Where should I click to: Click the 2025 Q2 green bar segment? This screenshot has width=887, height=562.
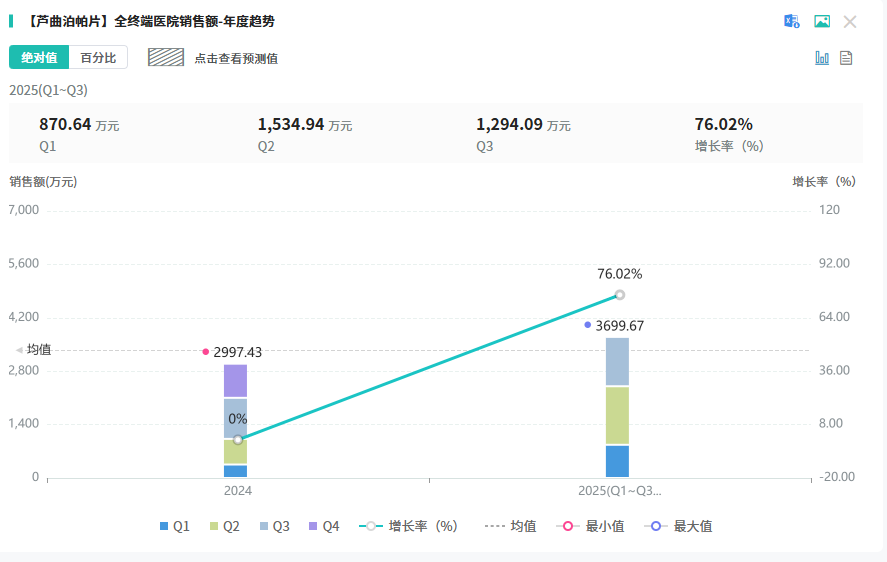click(617, 415)
